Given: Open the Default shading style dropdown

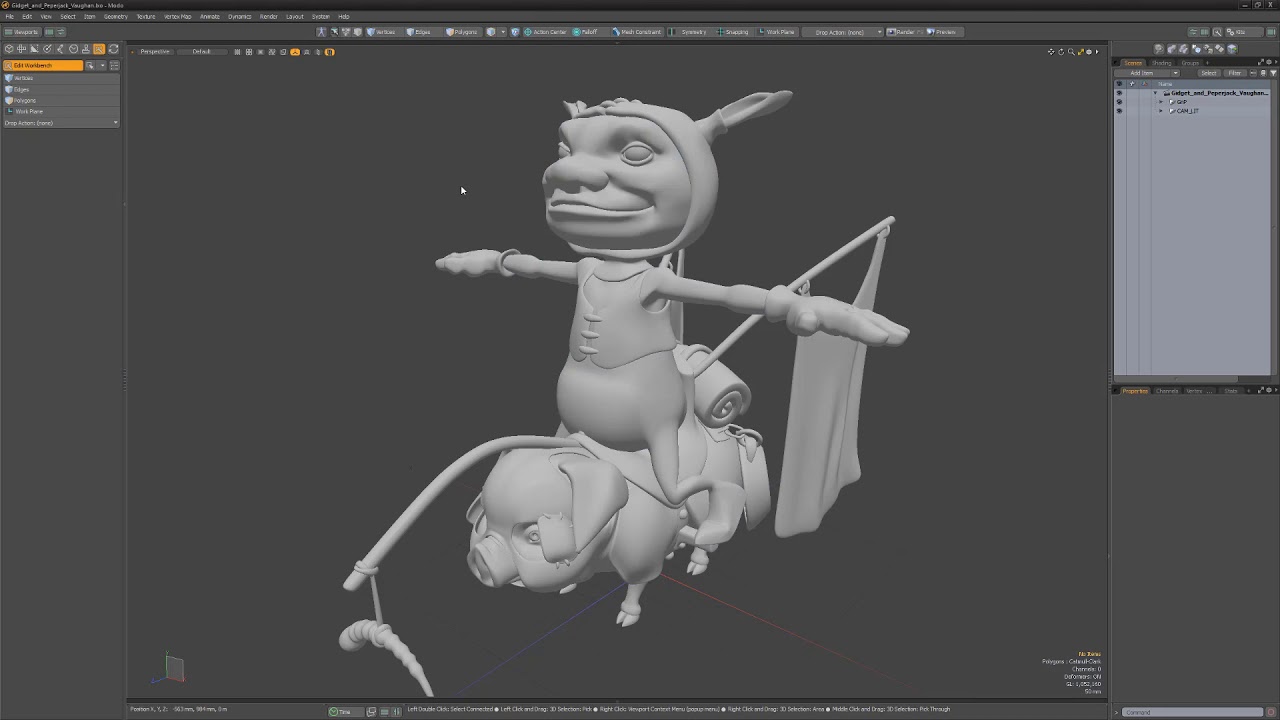Looking at the screenshot, I should point(202,51).
